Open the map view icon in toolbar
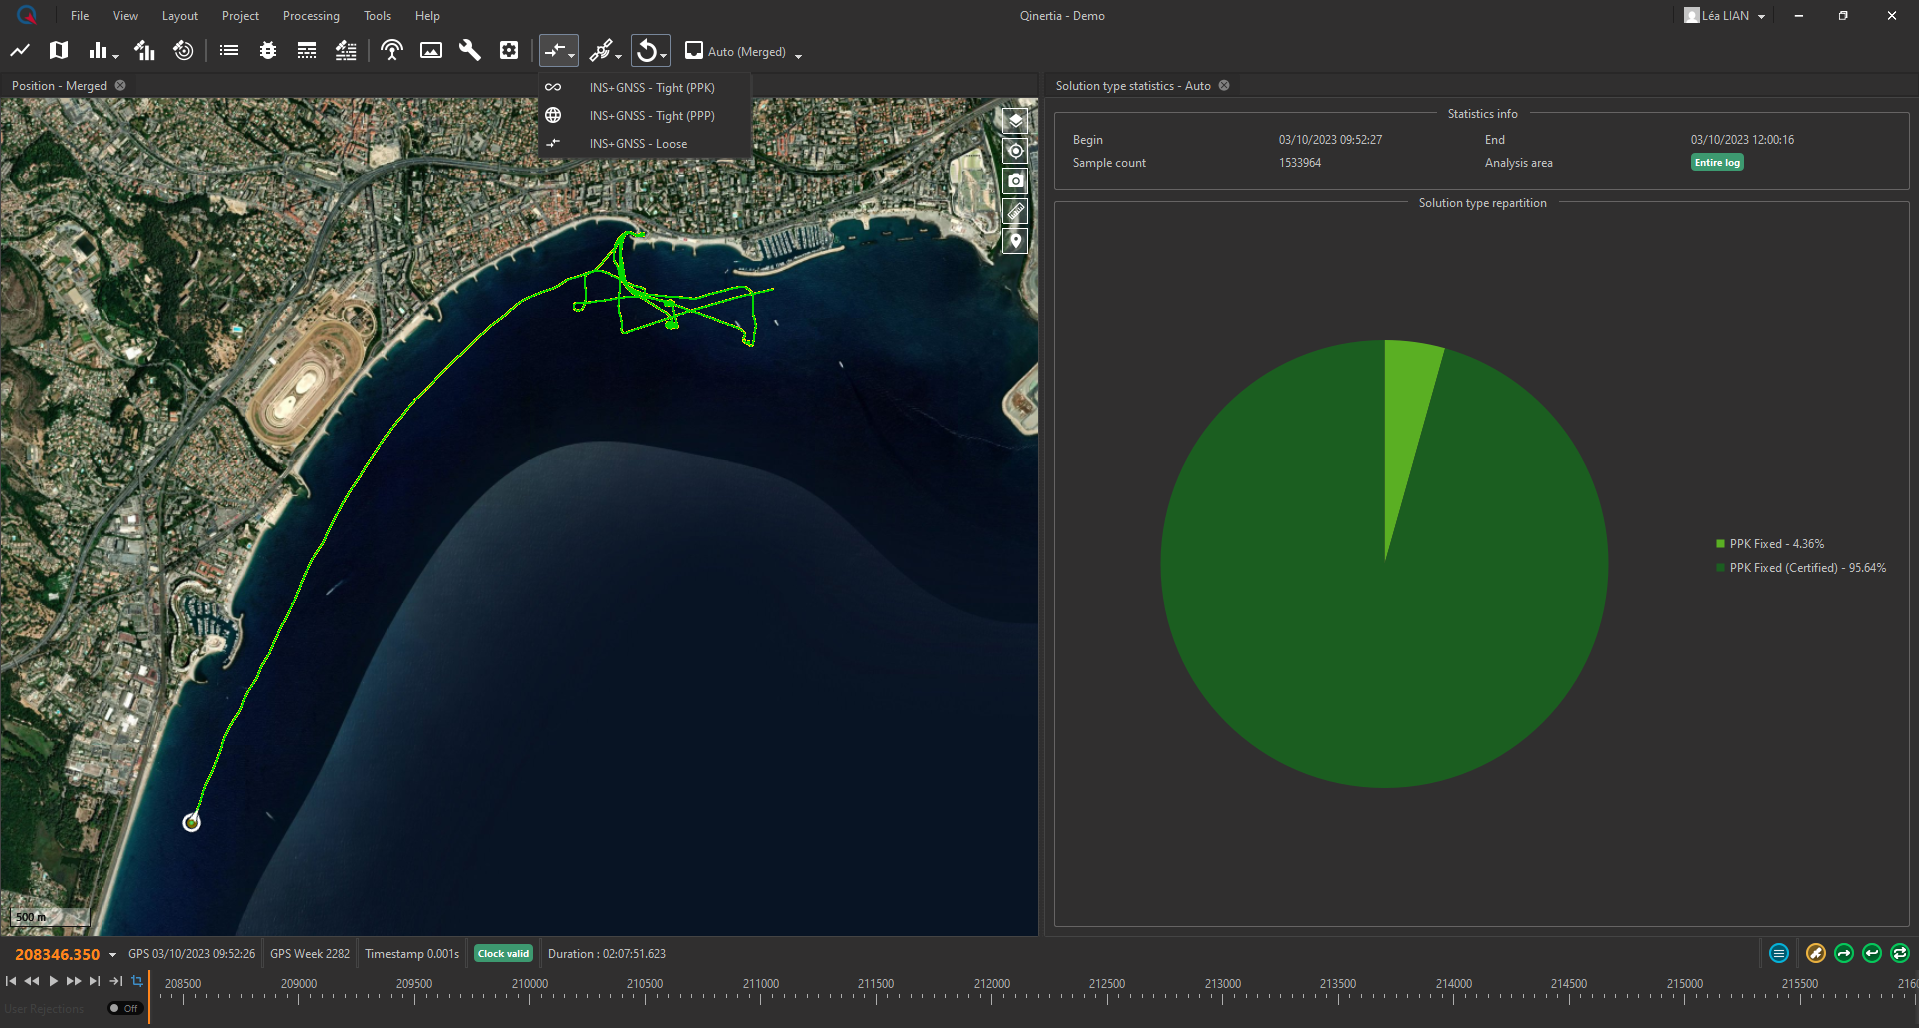This screenshot has height=1028, width=1919. click(x=59, y=51)
